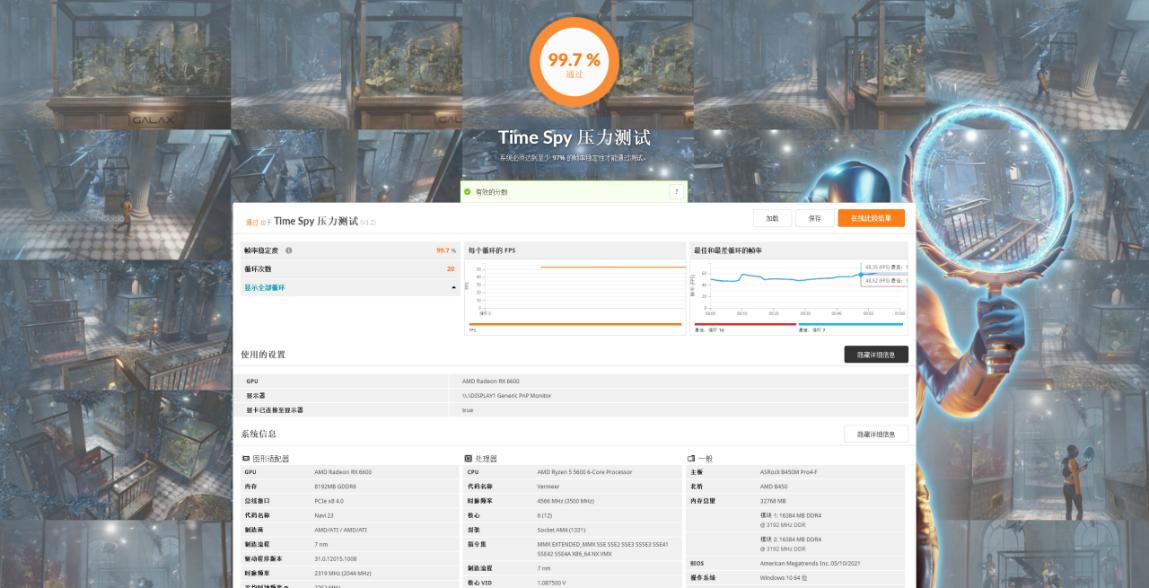Click the 保存 button
Screen dimensions: 1149x588
(815, 218)
